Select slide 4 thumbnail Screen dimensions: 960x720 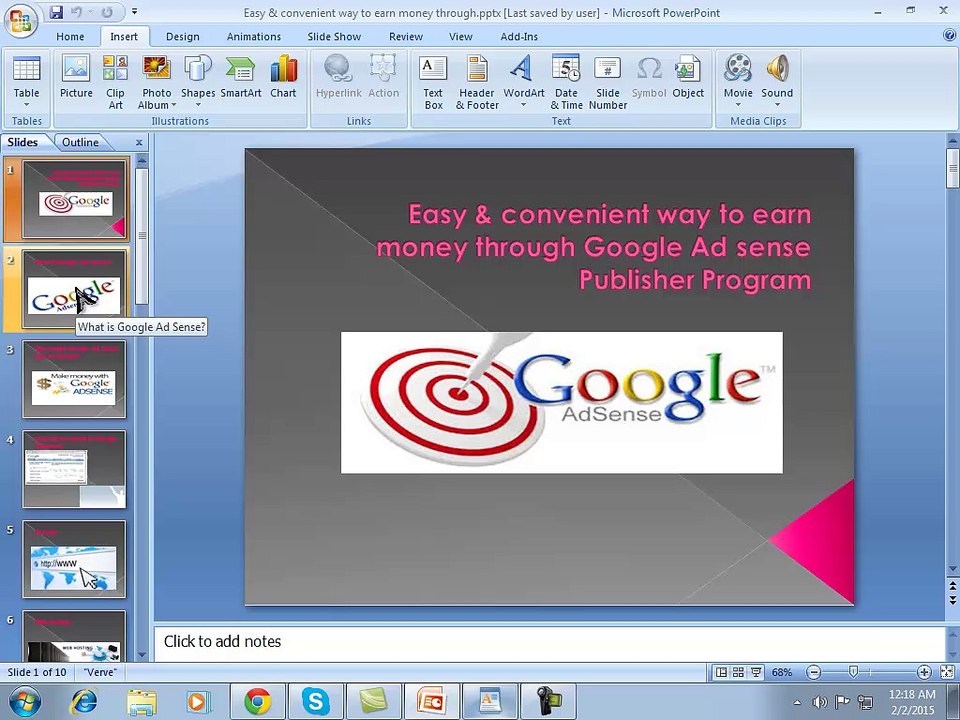[x=74, y=469]
